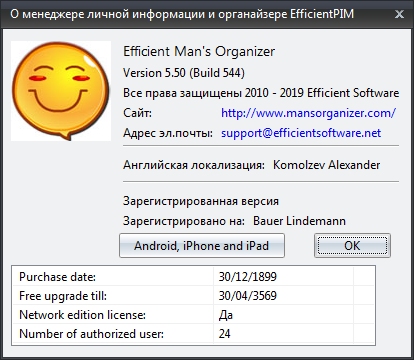Click the copyright 2010 - 2019 Efficient Software line

point(261,93)
